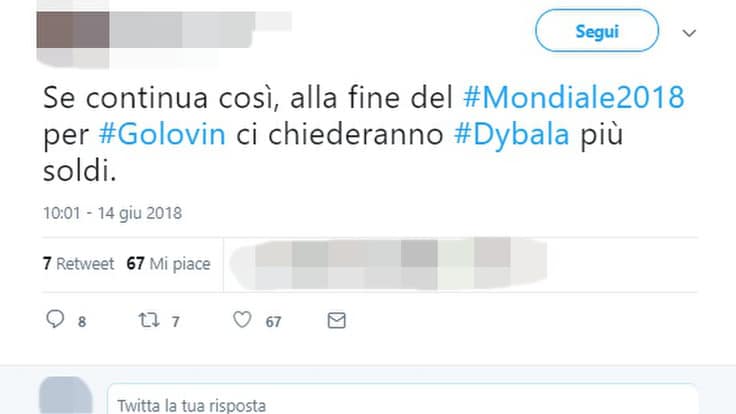736x414 pixels.
Task: Click the retweet arrows icon
Action: coord(149,320)
